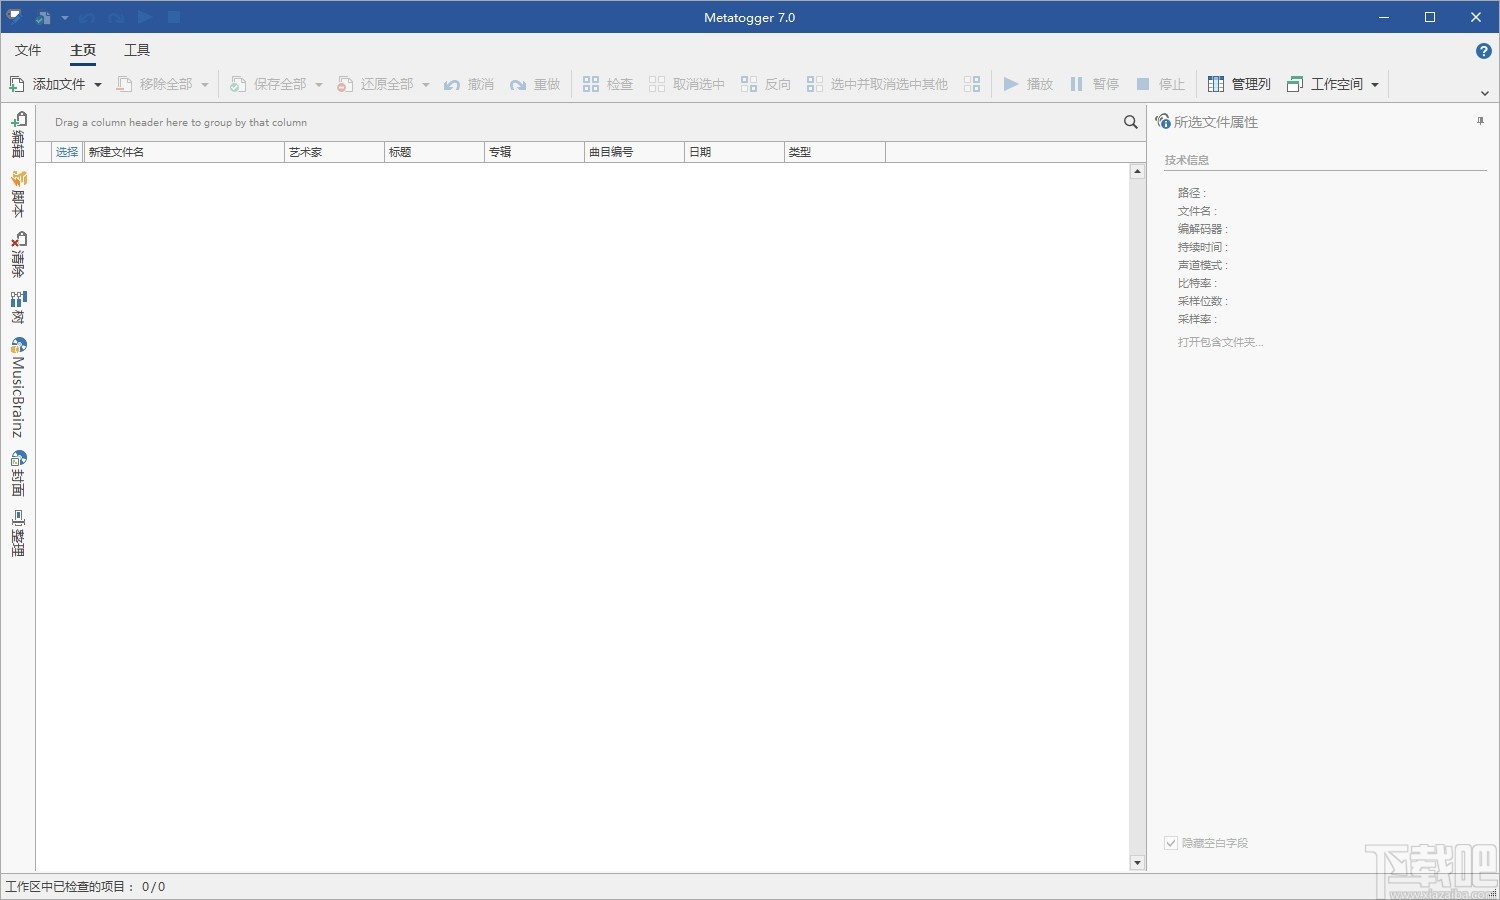This screenshot has width=1500, height=900.
Task: Click the 选择 column header
Action: [67, 152]
